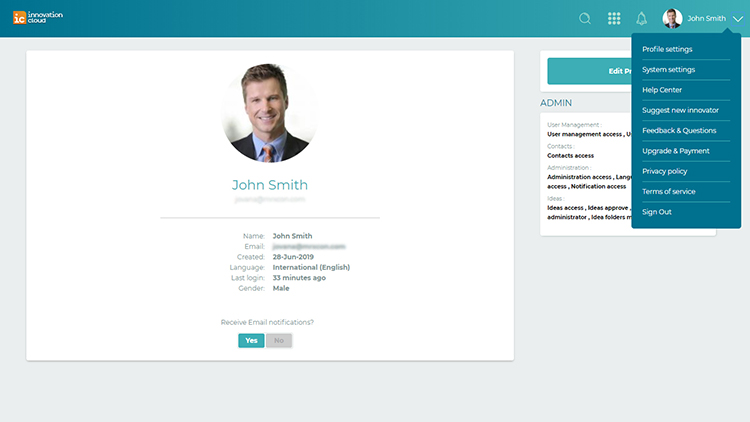750x422 pixels.
Task: Open the search icon in header
Action: (585, 19)
